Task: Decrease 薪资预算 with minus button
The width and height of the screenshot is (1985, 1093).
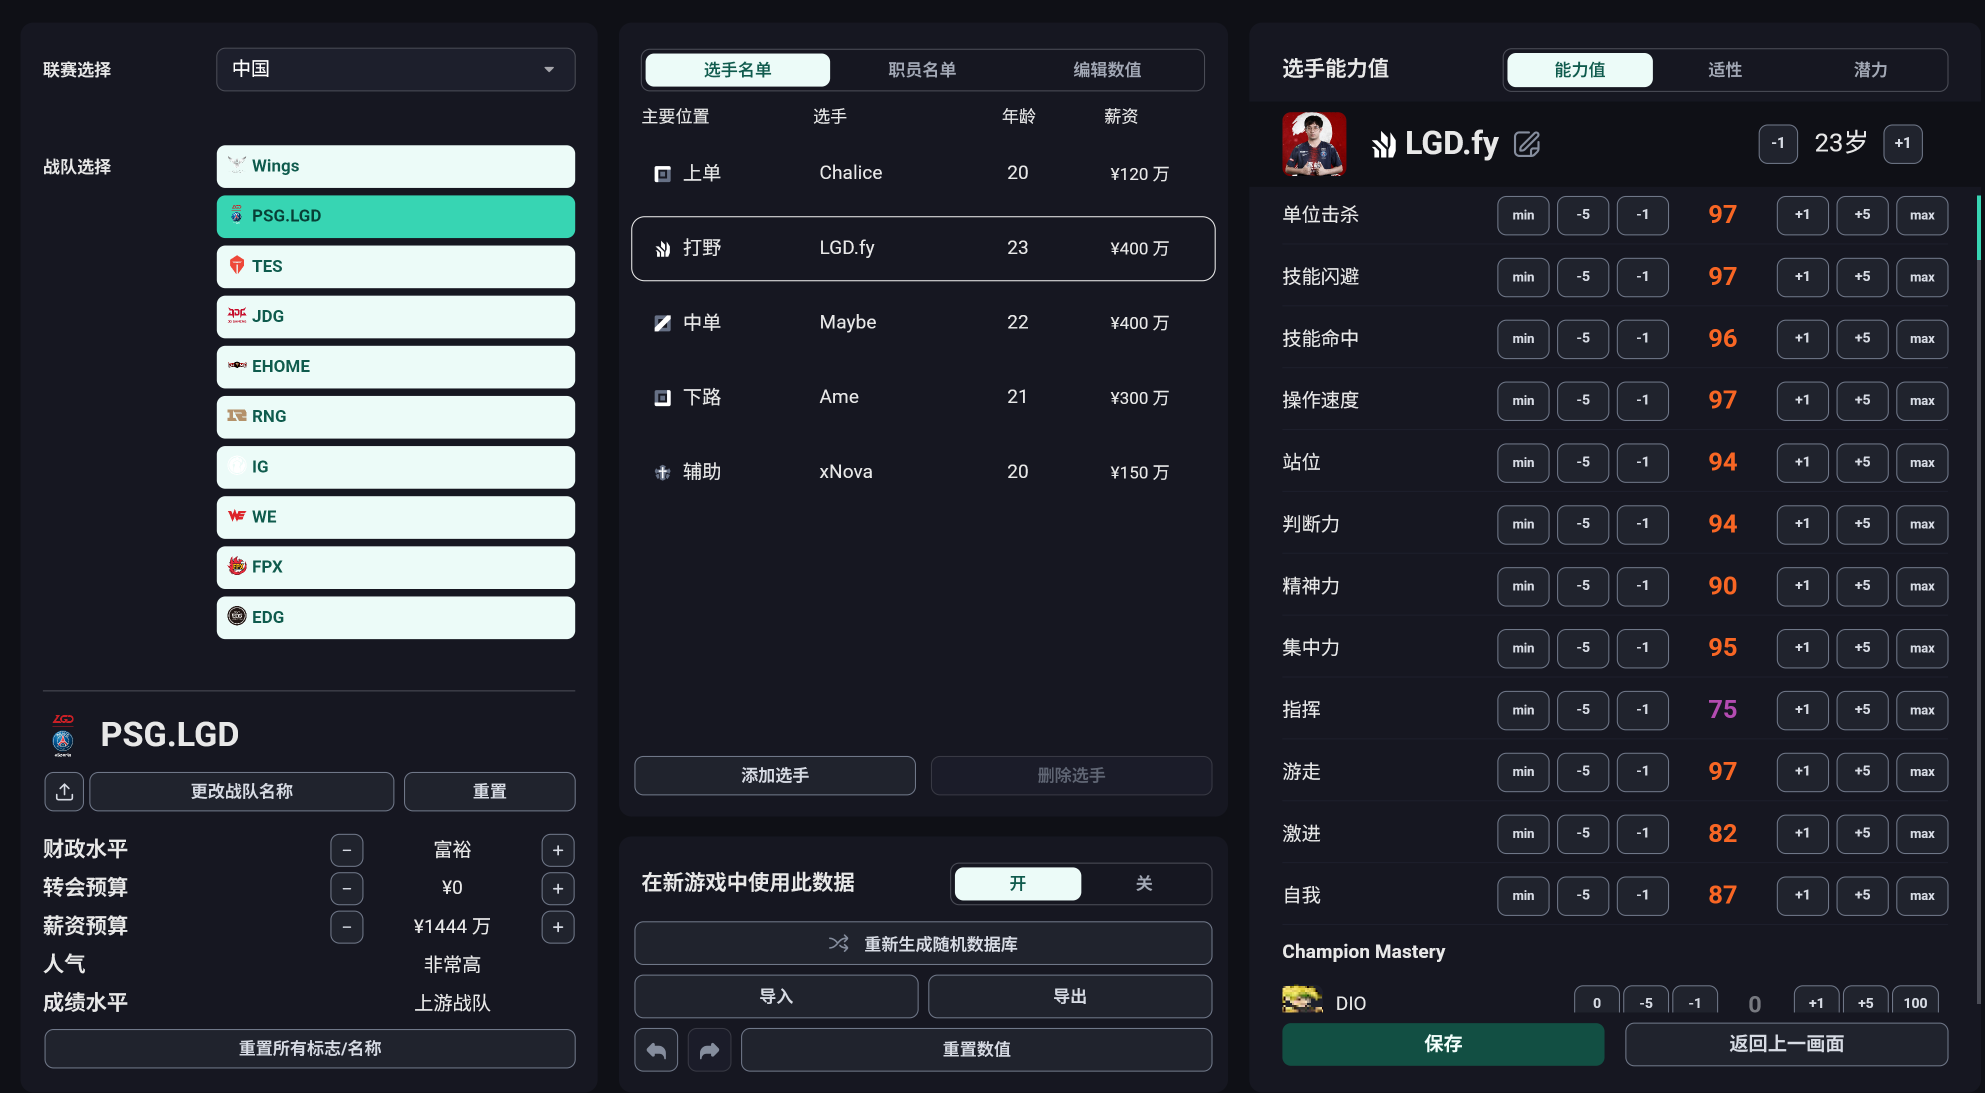Action: point(347,927)
